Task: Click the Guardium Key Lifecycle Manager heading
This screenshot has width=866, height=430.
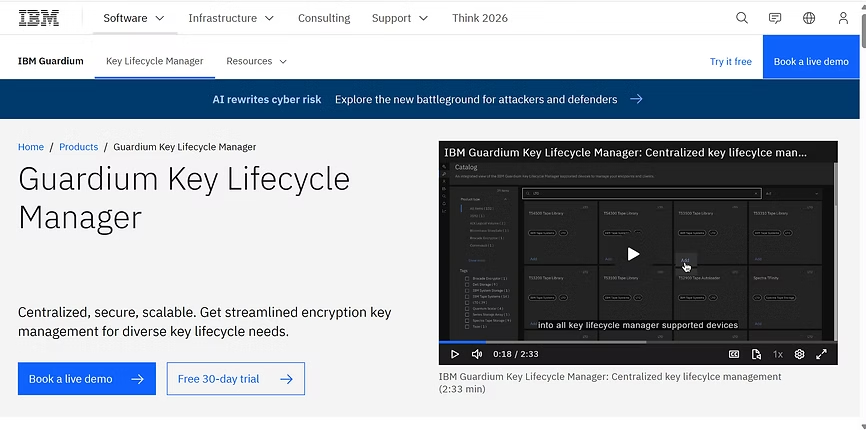Action: pos(184,198)
